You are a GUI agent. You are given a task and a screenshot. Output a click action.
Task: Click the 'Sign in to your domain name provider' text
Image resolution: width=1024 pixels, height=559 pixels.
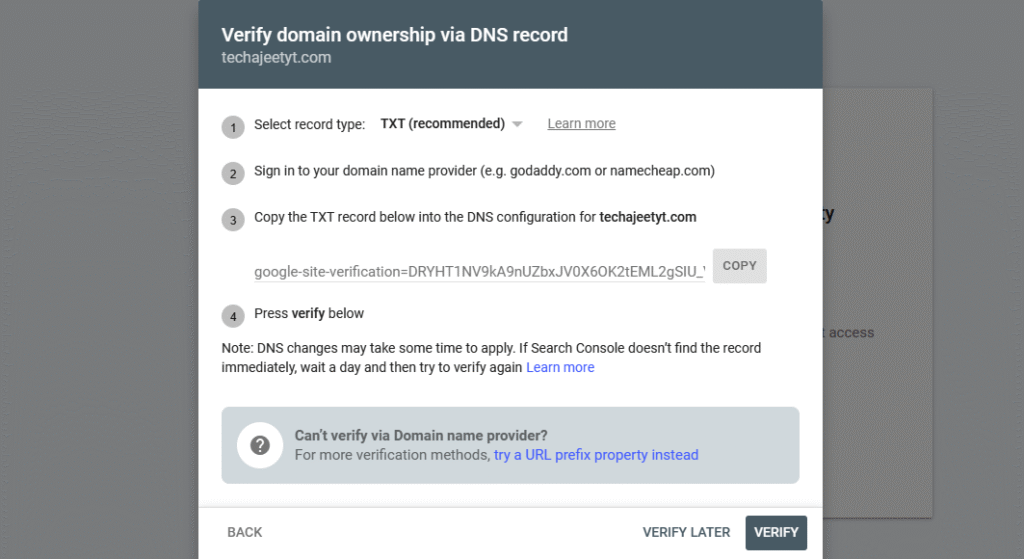484,171
